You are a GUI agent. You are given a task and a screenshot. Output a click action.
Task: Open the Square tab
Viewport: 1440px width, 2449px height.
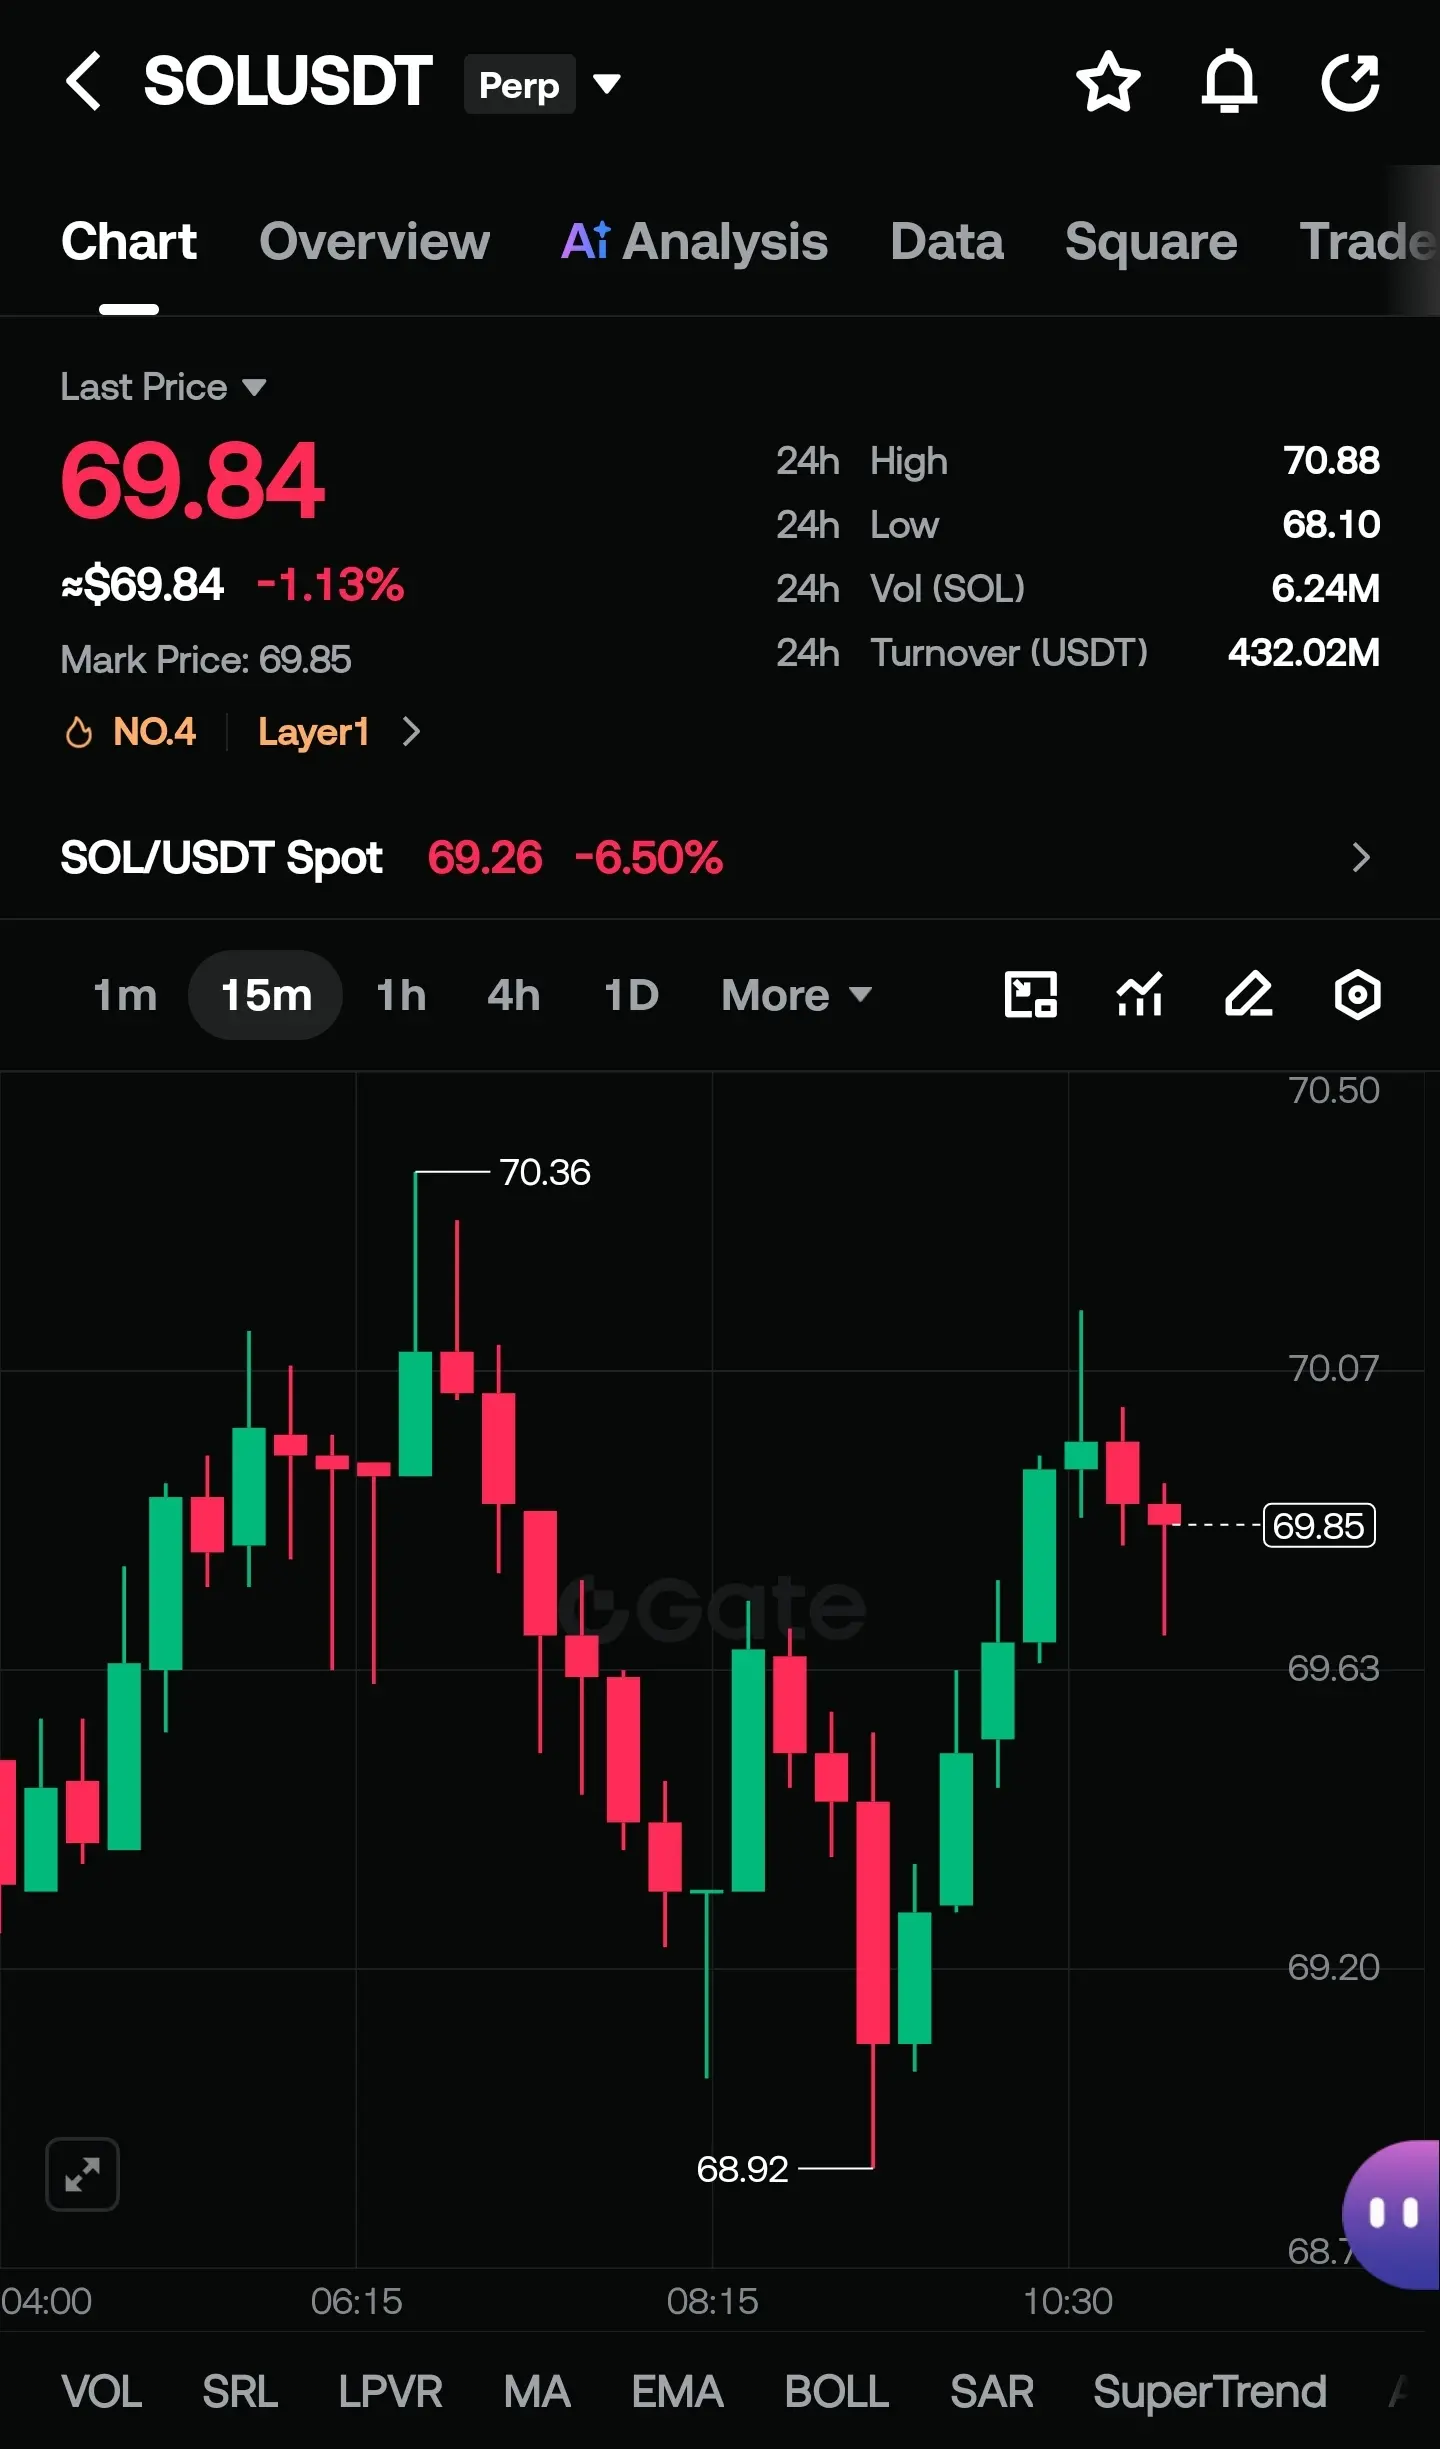pos(1151,242)
